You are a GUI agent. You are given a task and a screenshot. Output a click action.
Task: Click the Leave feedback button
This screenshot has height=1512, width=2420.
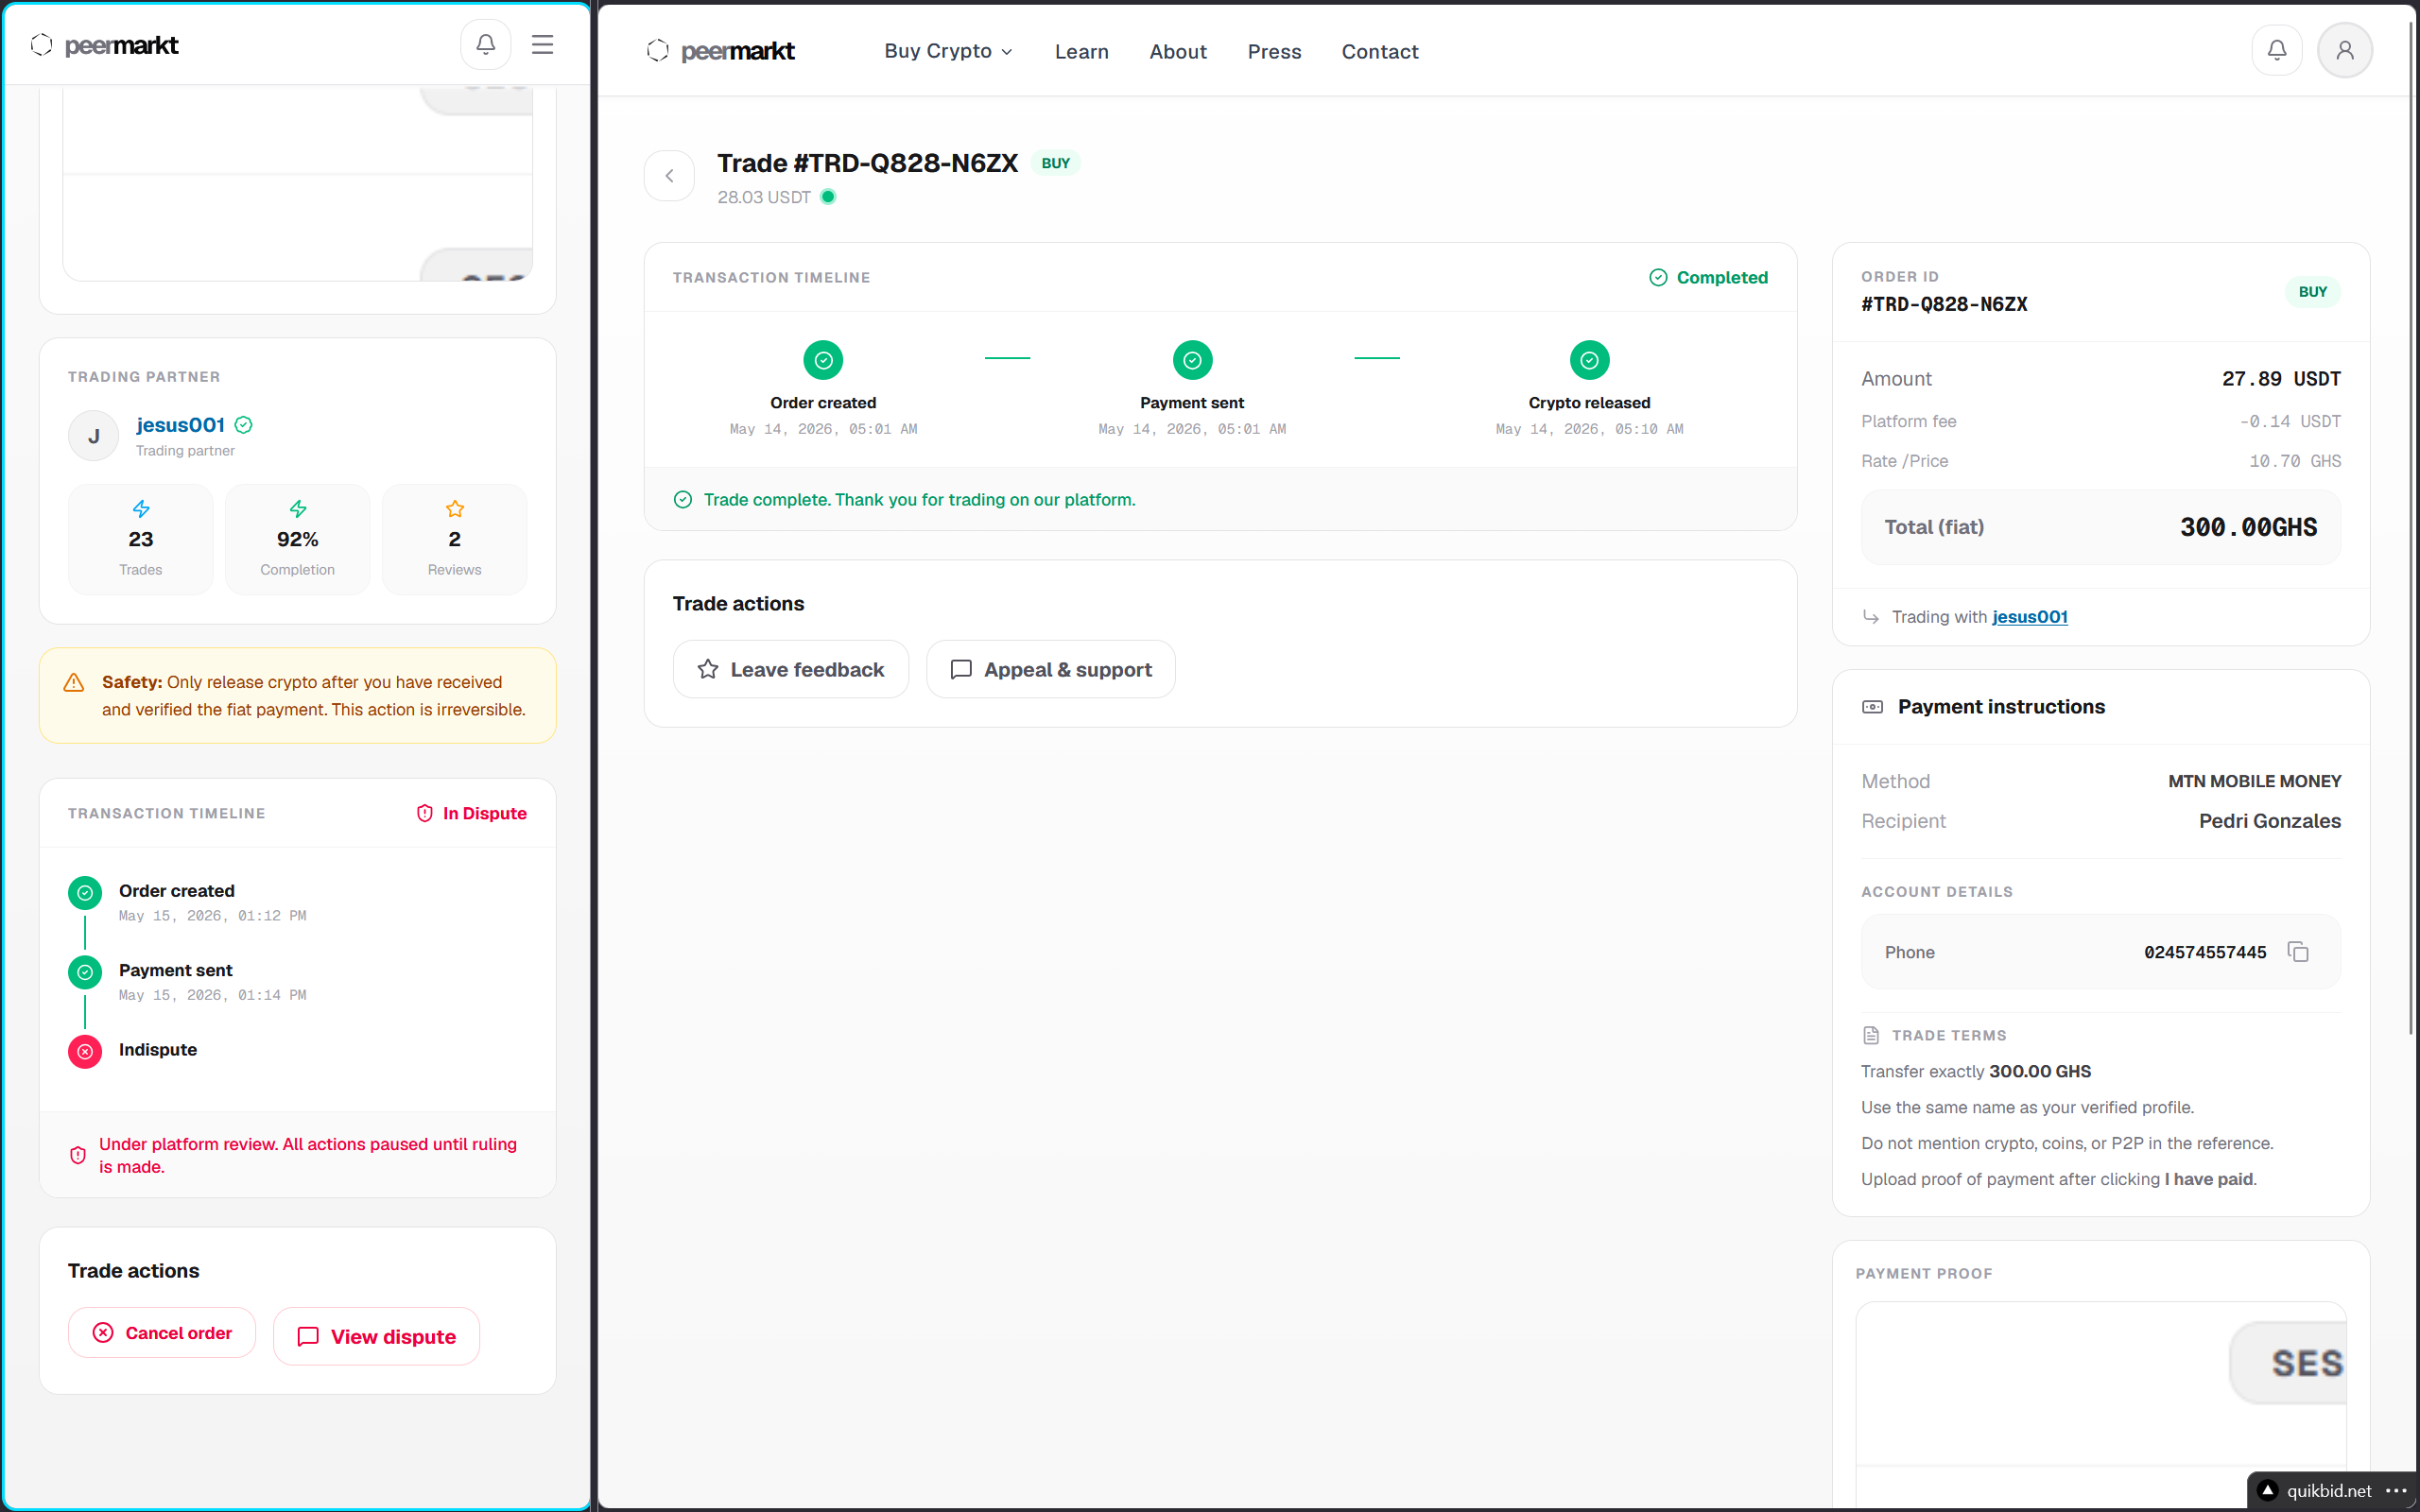pyautogui.click(x=790, y=669)
